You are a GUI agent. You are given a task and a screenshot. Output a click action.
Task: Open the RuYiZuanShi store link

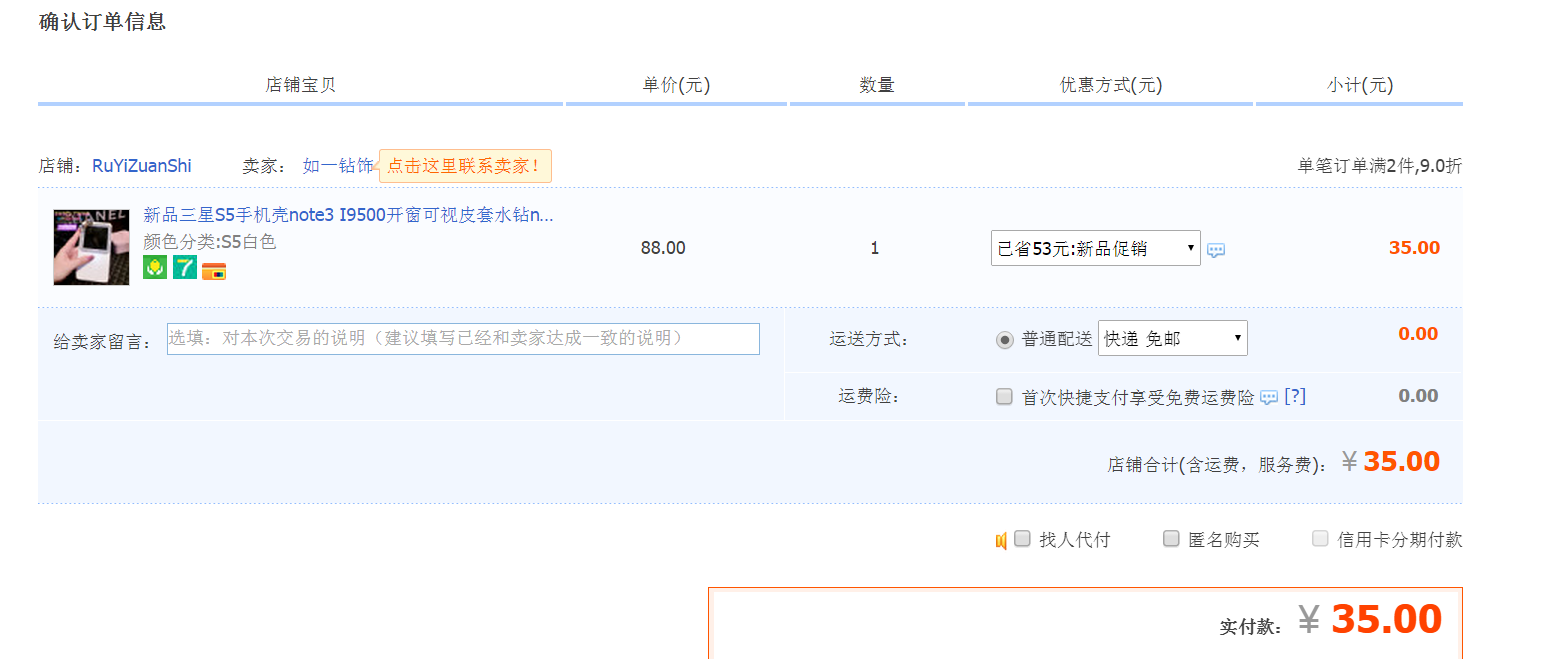tap(142, 166)
